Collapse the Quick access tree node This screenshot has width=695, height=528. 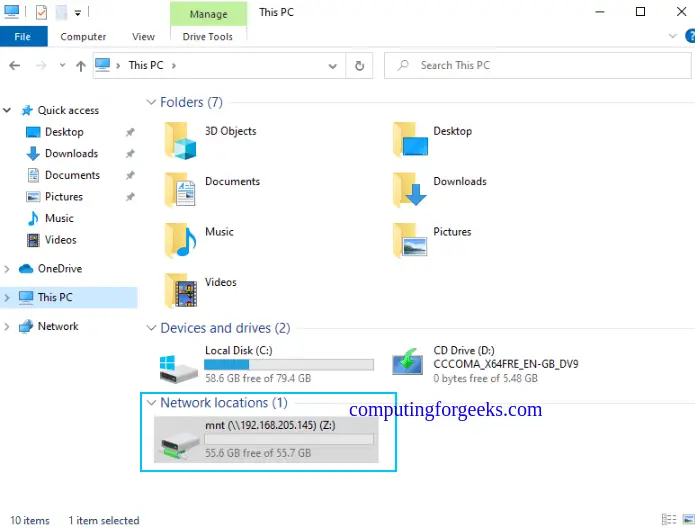(7, 110)
